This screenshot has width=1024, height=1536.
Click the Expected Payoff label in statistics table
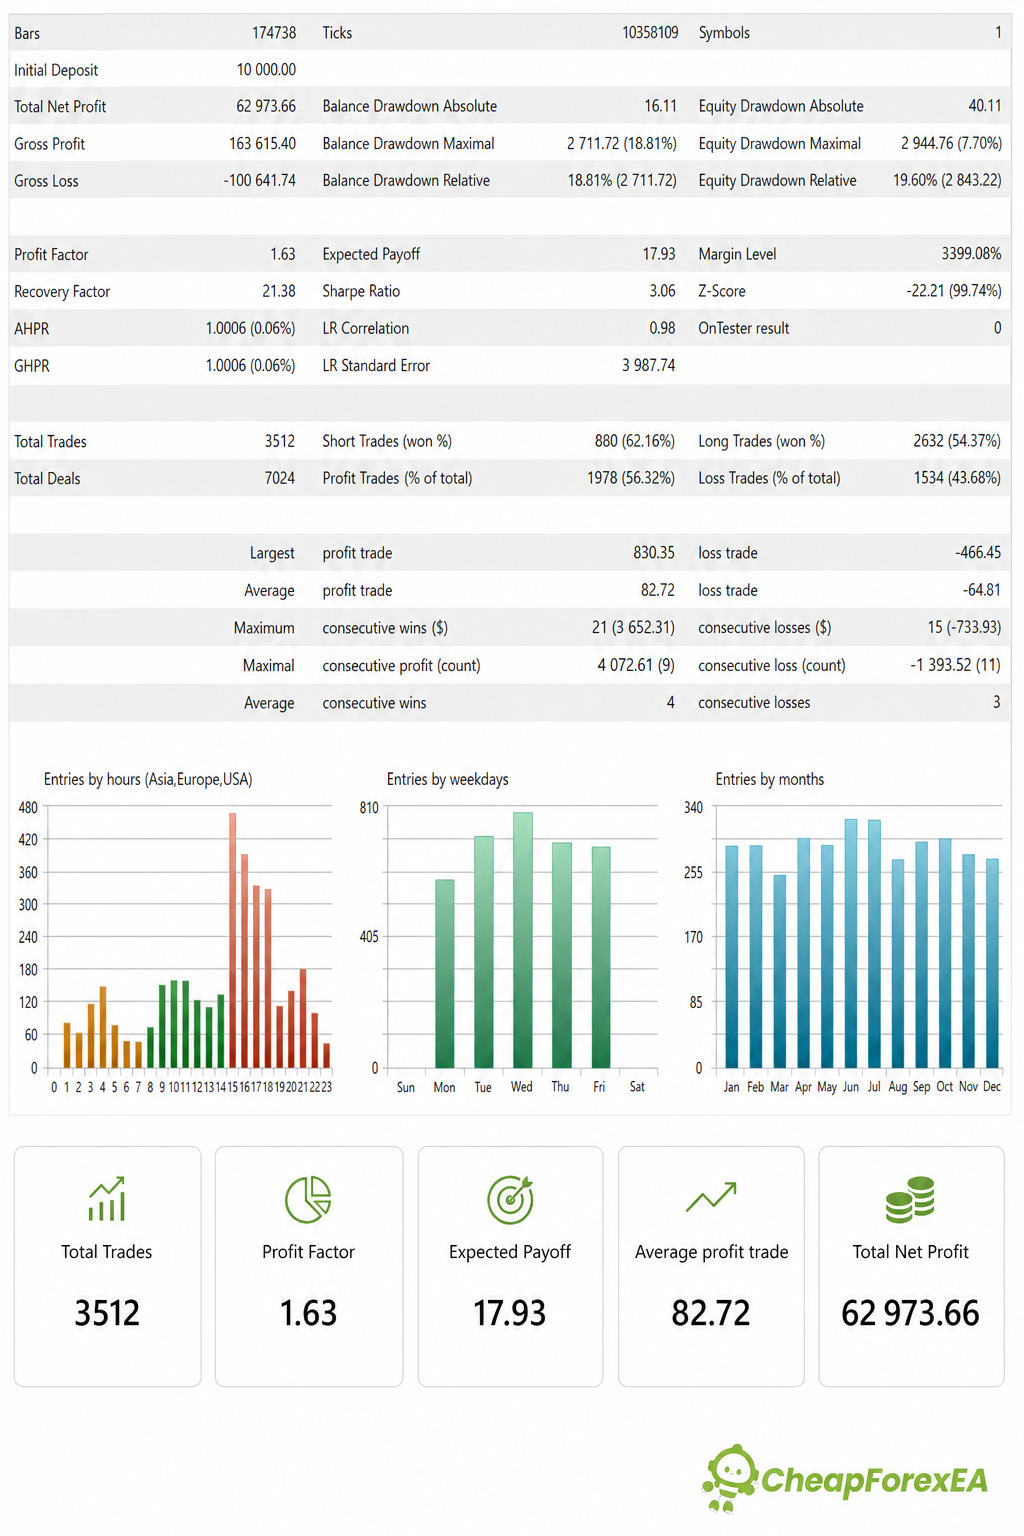tap(371, 255)
